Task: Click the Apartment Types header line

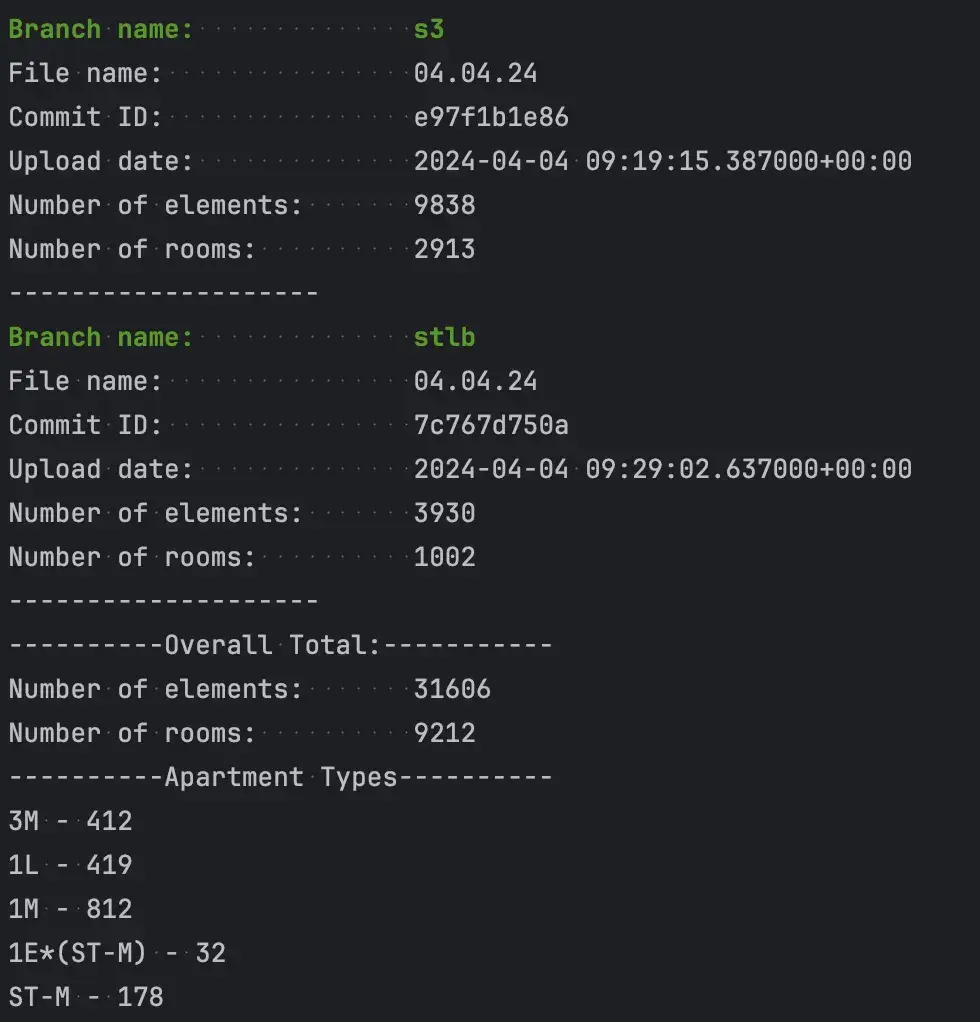Action: click(280, 777)
